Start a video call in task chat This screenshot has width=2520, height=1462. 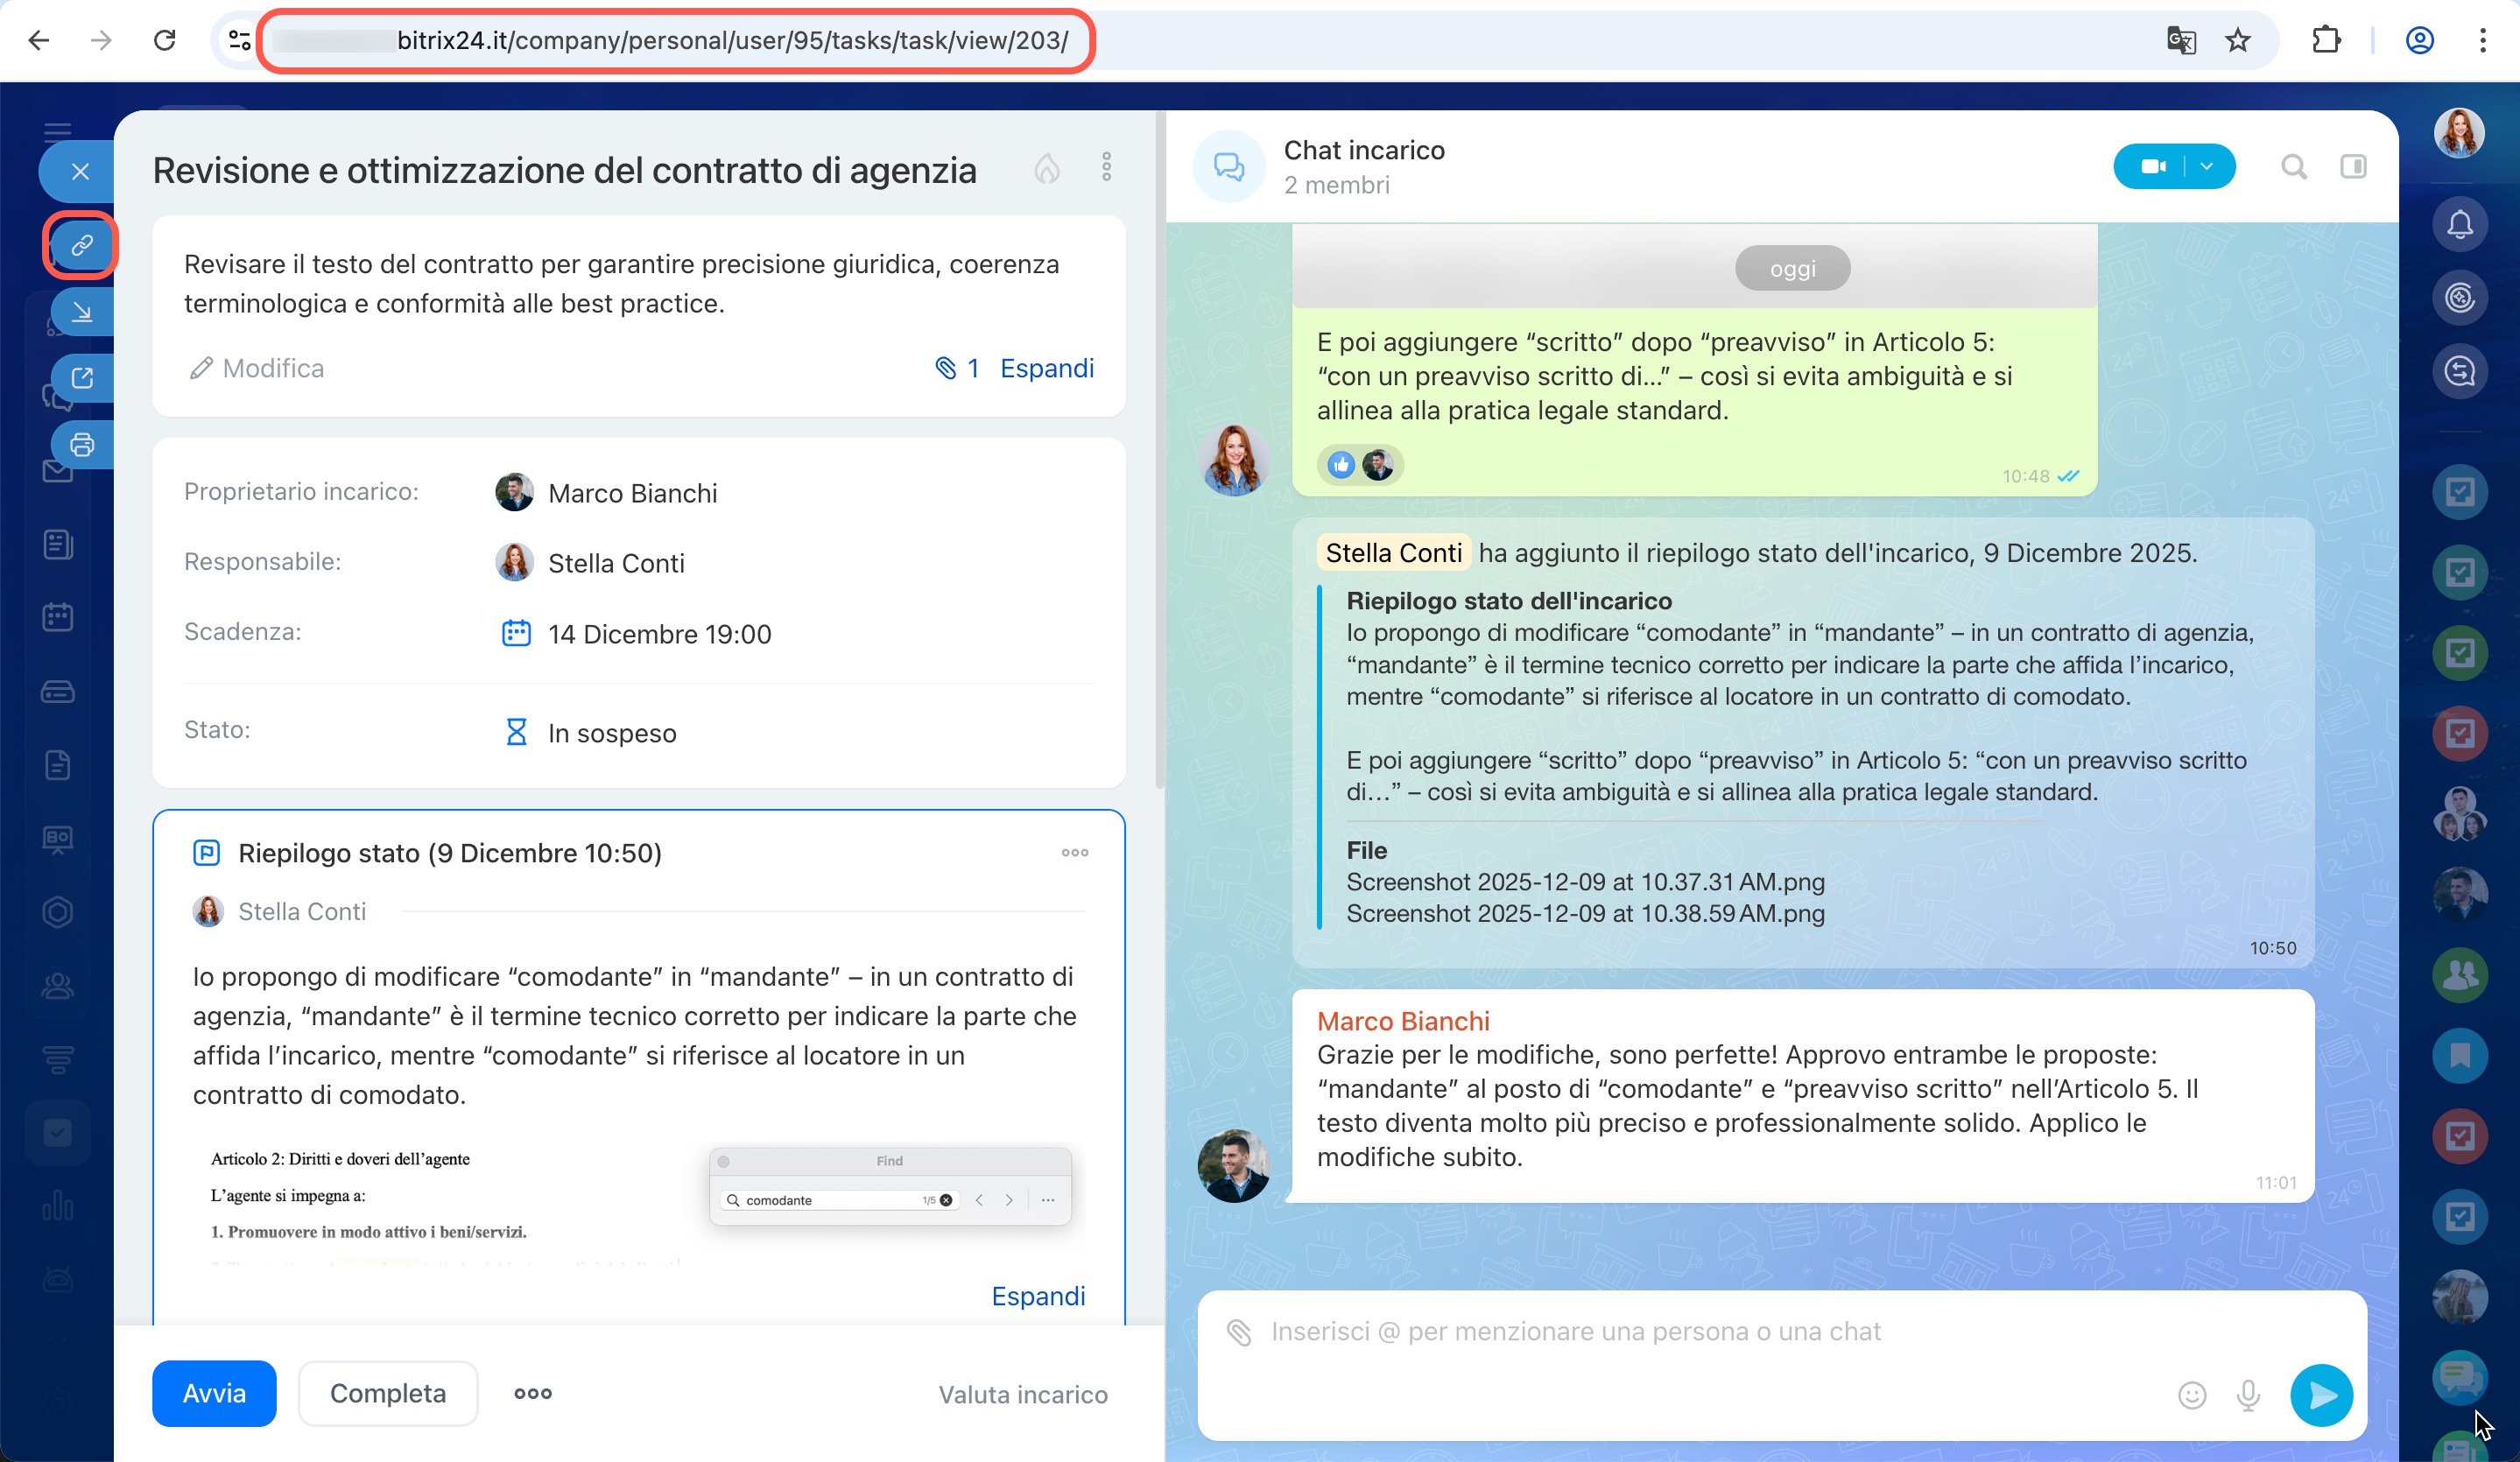coord(2152,166)
